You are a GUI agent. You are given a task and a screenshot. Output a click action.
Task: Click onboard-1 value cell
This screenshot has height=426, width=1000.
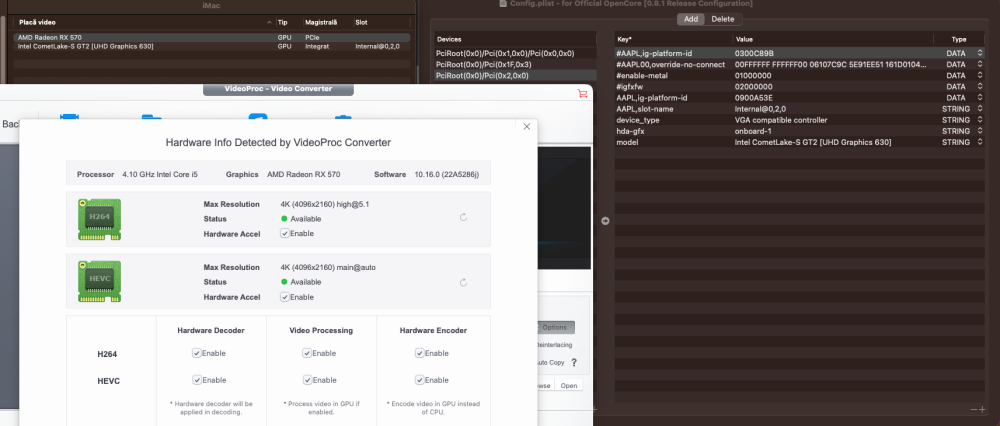point(753,131)
